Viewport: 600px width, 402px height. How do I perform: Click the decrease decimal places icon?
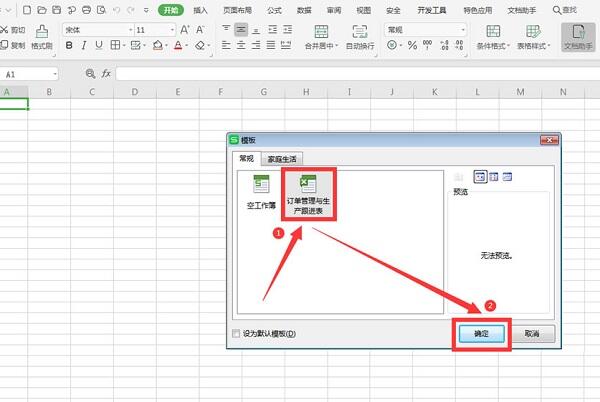click(x=459, y=45)
